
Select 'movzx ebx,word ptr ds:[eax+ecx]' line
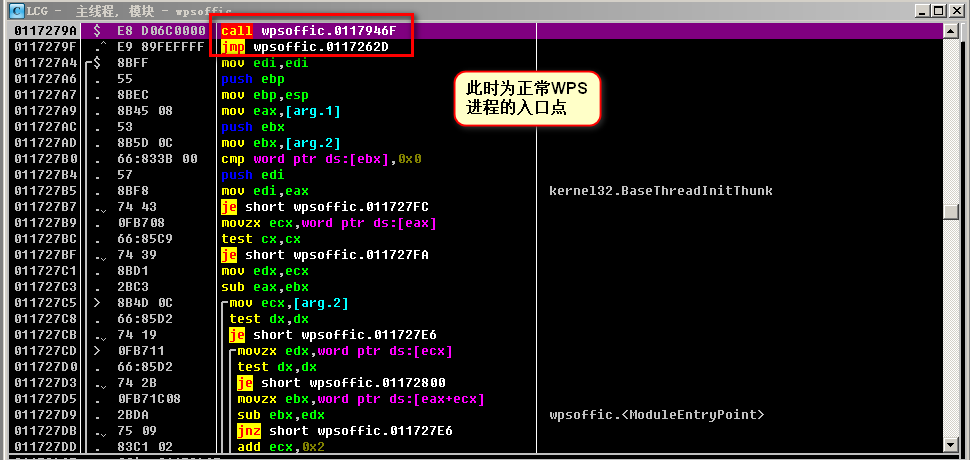tap(361, 399)
